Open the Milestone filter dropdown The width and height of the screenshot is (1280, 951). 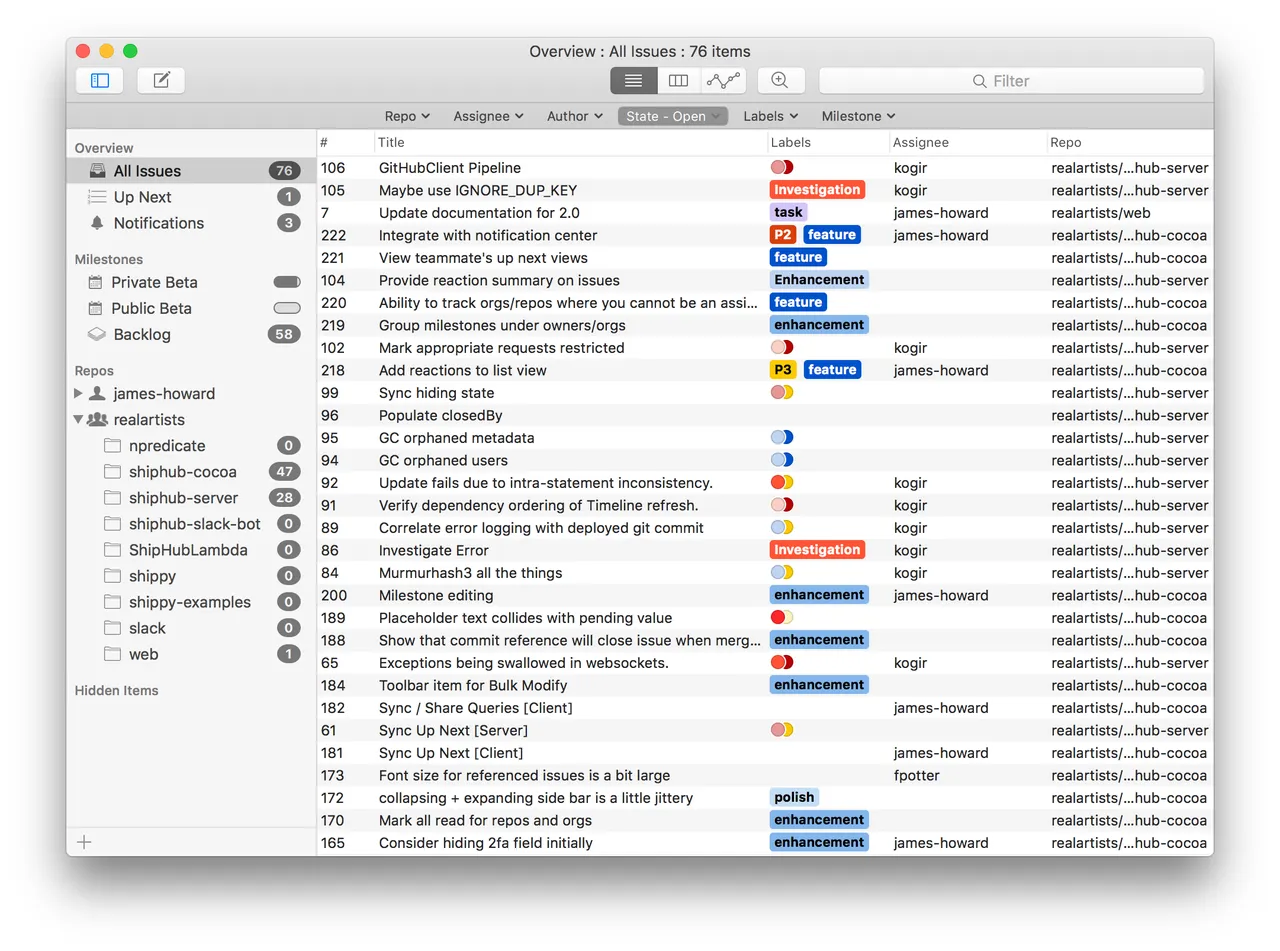tap(858, 116)
